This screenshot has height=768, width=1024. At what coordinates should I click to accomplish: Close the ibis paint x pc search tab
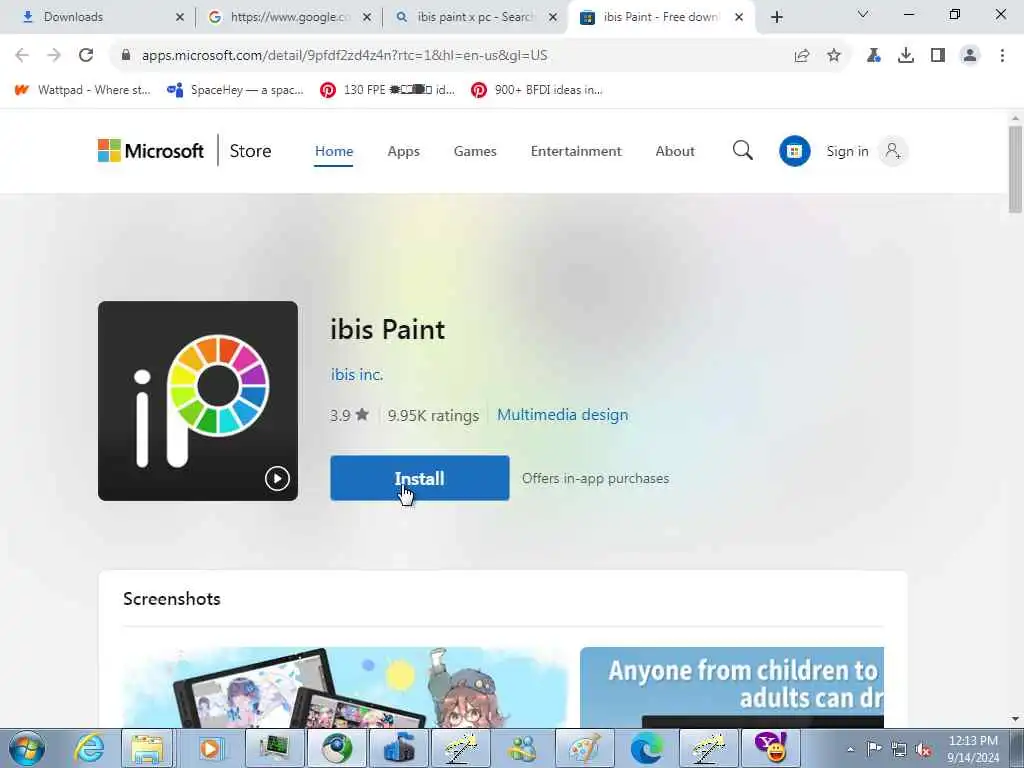[x=552, y=17]
